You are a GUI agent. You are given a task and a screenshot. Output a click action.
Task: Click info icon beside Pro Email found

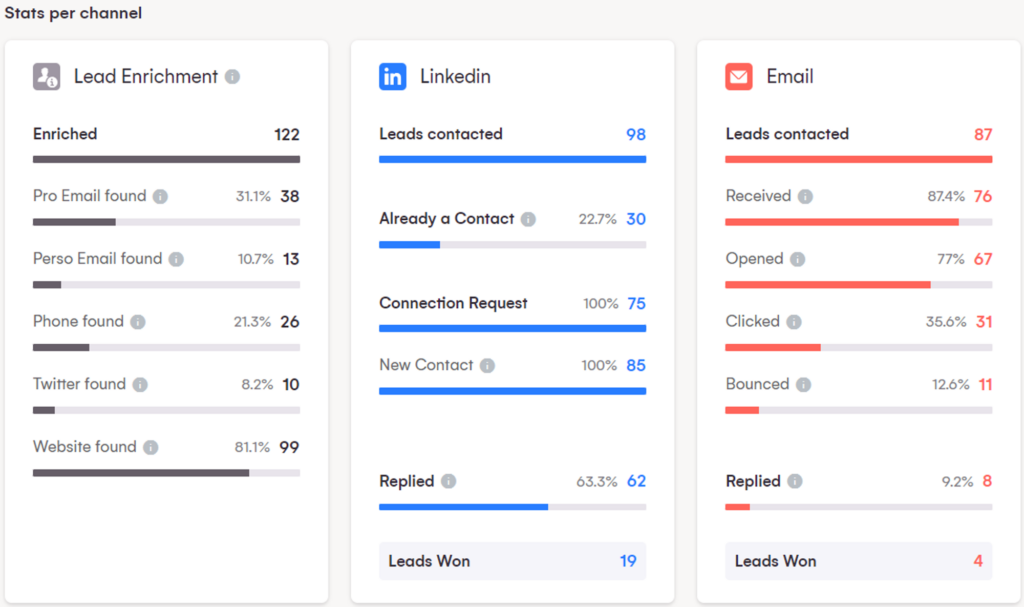160,197
